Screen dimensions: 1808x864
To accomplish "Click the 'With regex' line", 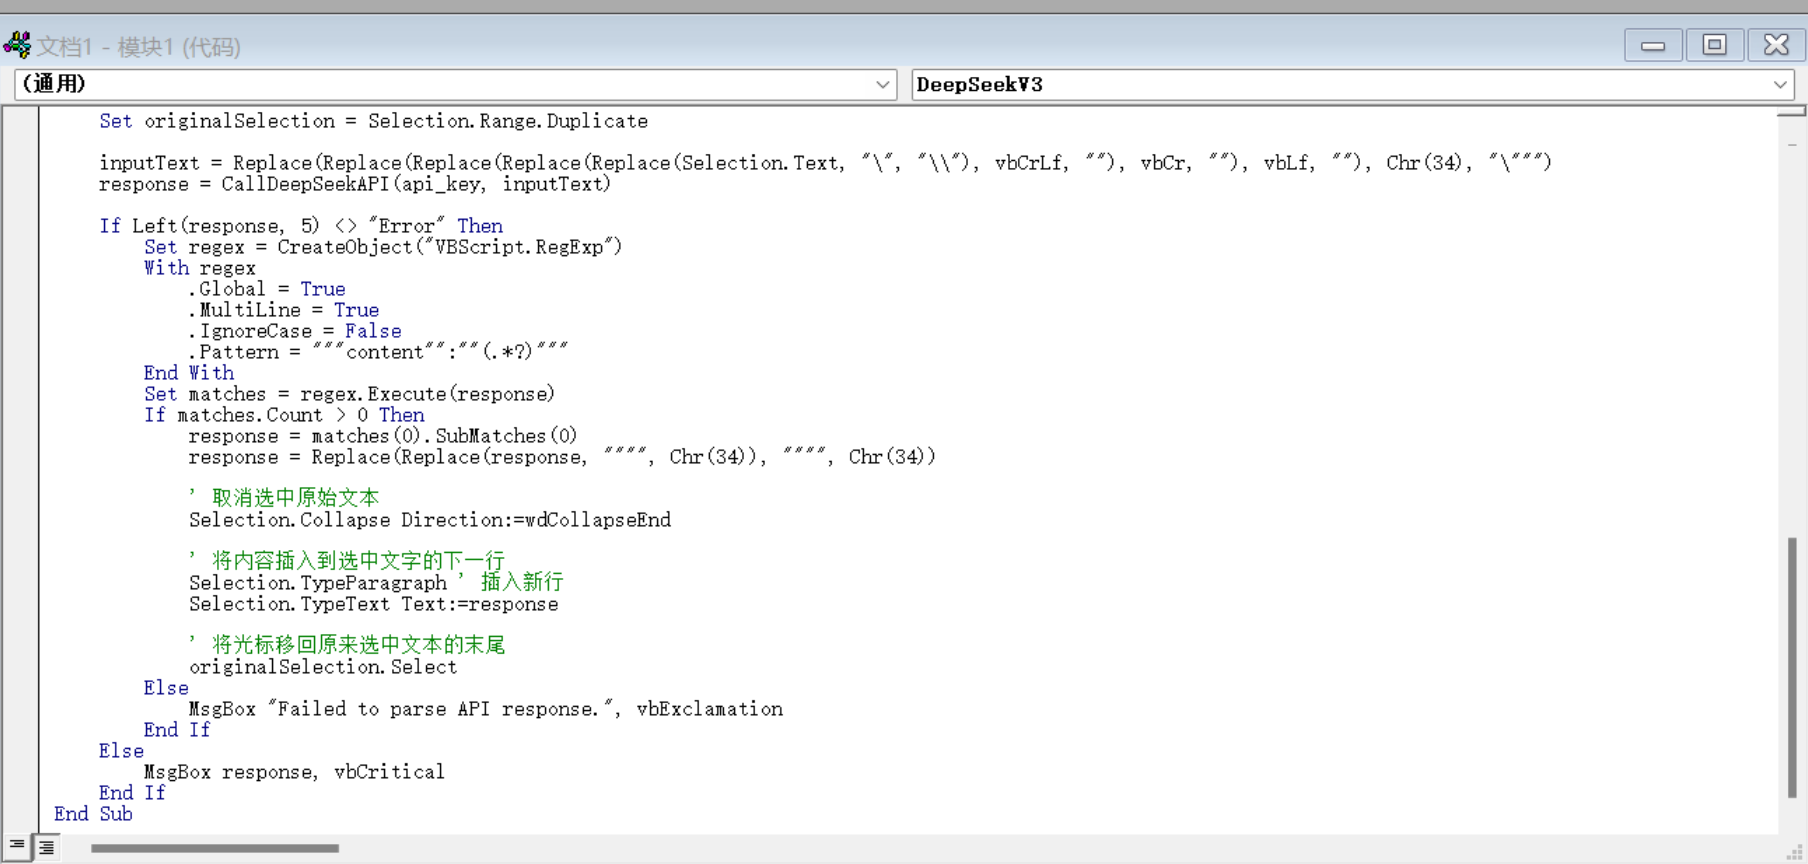I will [x=199, y=268].
